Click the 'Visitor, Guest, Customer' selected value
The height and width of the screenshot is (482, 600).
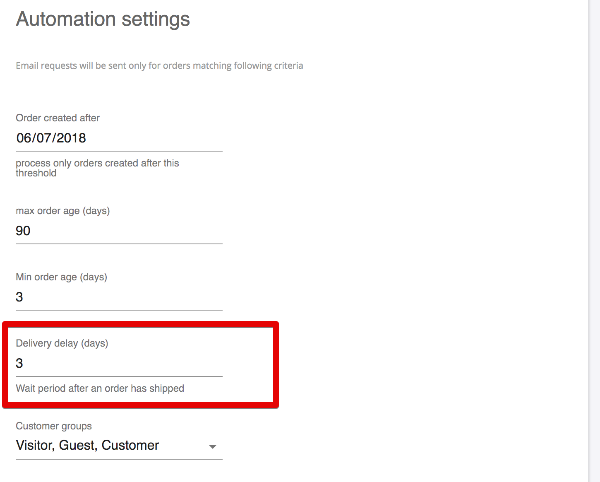pyautogui.click(x=88, y=446)
